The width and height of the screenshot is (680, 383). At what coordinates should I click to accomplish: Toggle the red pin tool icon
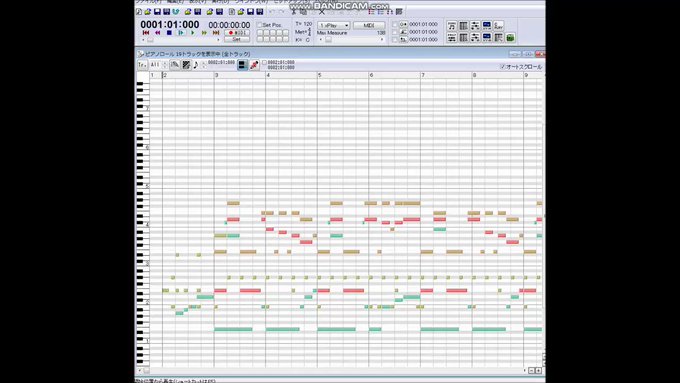click(254, 65)
